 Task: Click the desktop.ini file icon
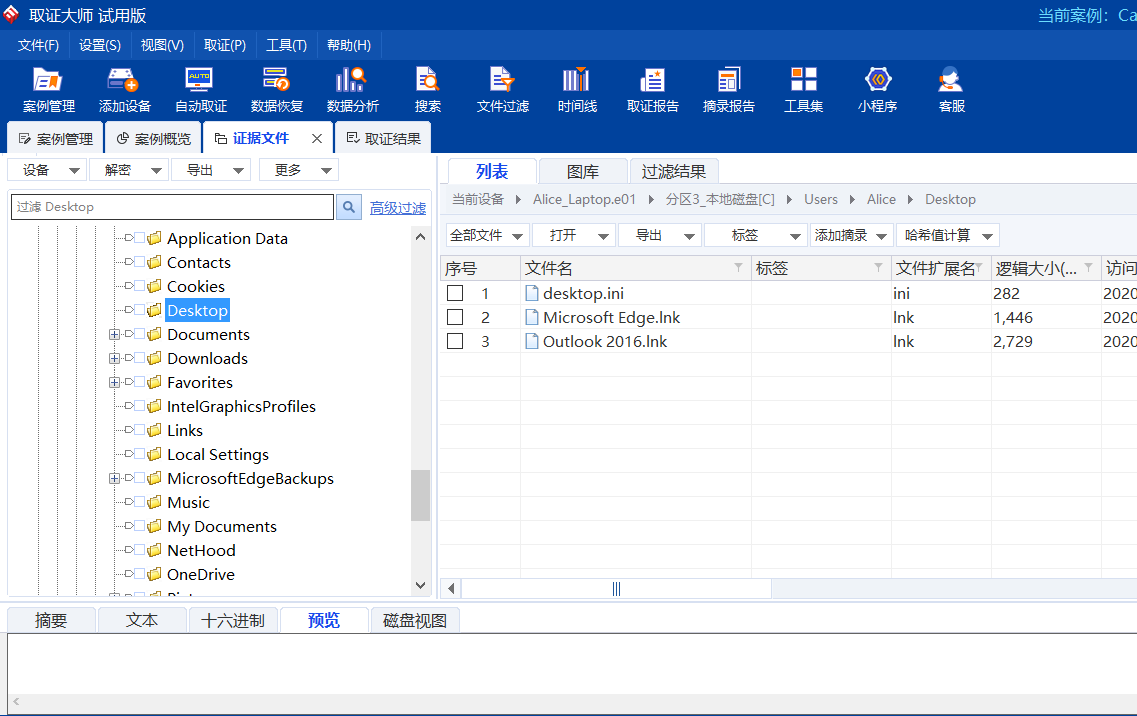[x=532, y=293]
